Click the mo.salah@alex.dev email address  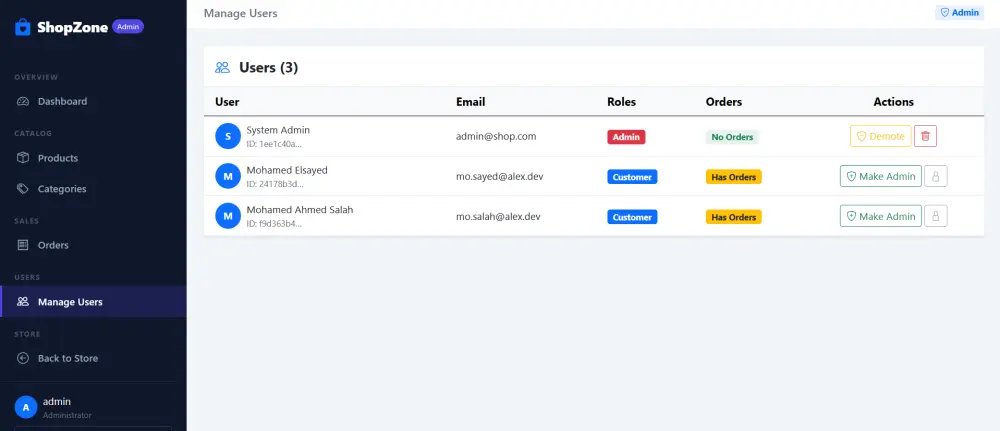click(498, 217)
